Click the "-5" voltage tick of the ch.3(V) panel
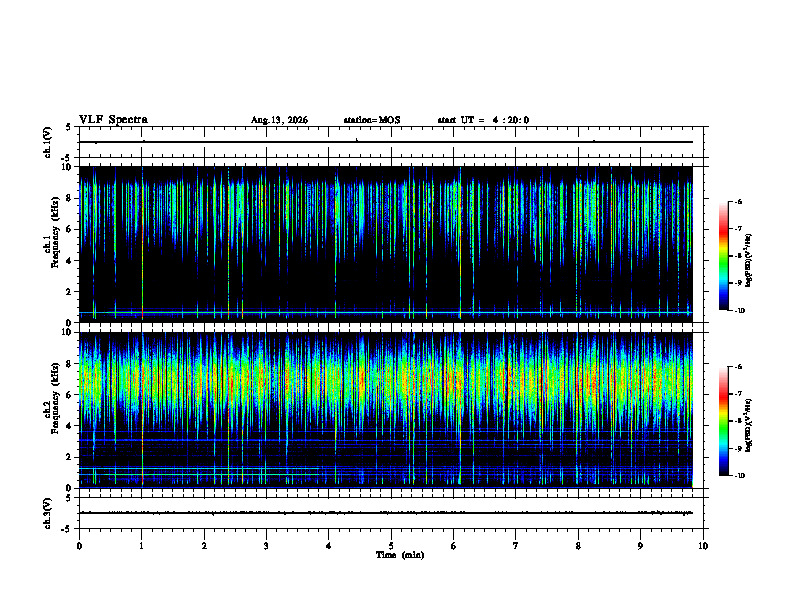The width and height of the screenshot is (792, 612). pos(67,529)
